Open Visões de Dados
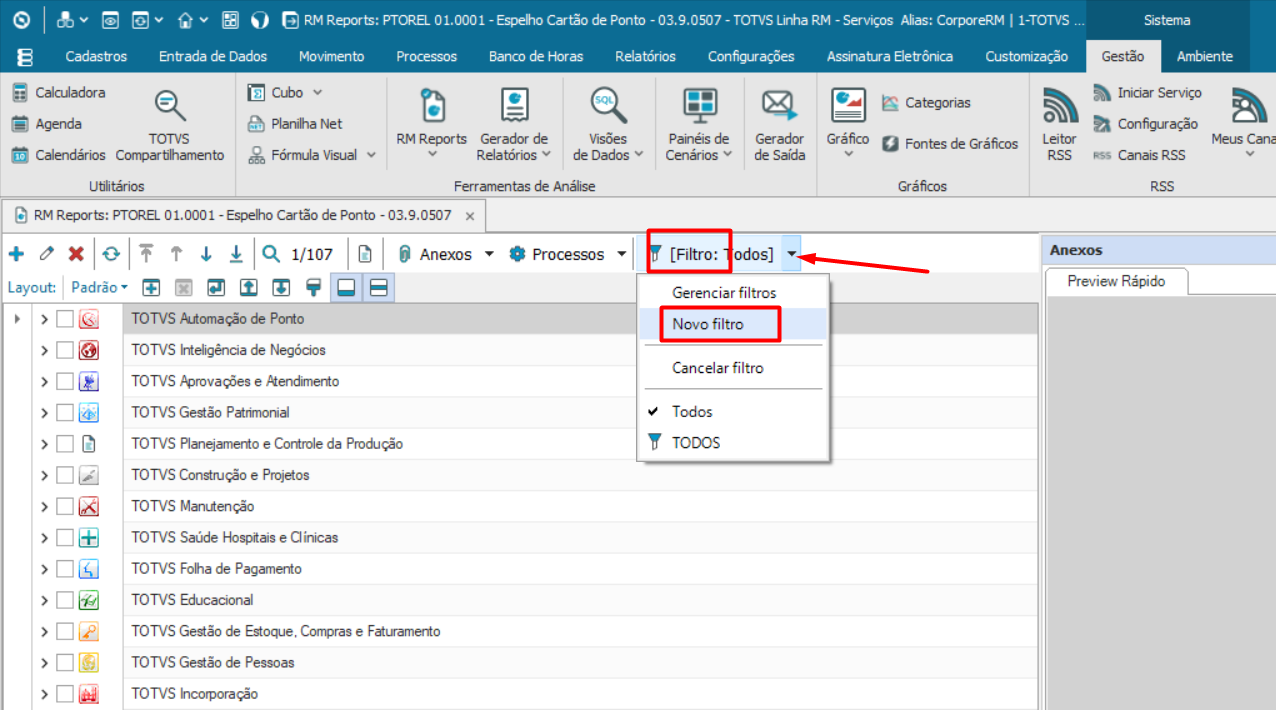This screenshot has height=710, width=1276. coord(607,124)
